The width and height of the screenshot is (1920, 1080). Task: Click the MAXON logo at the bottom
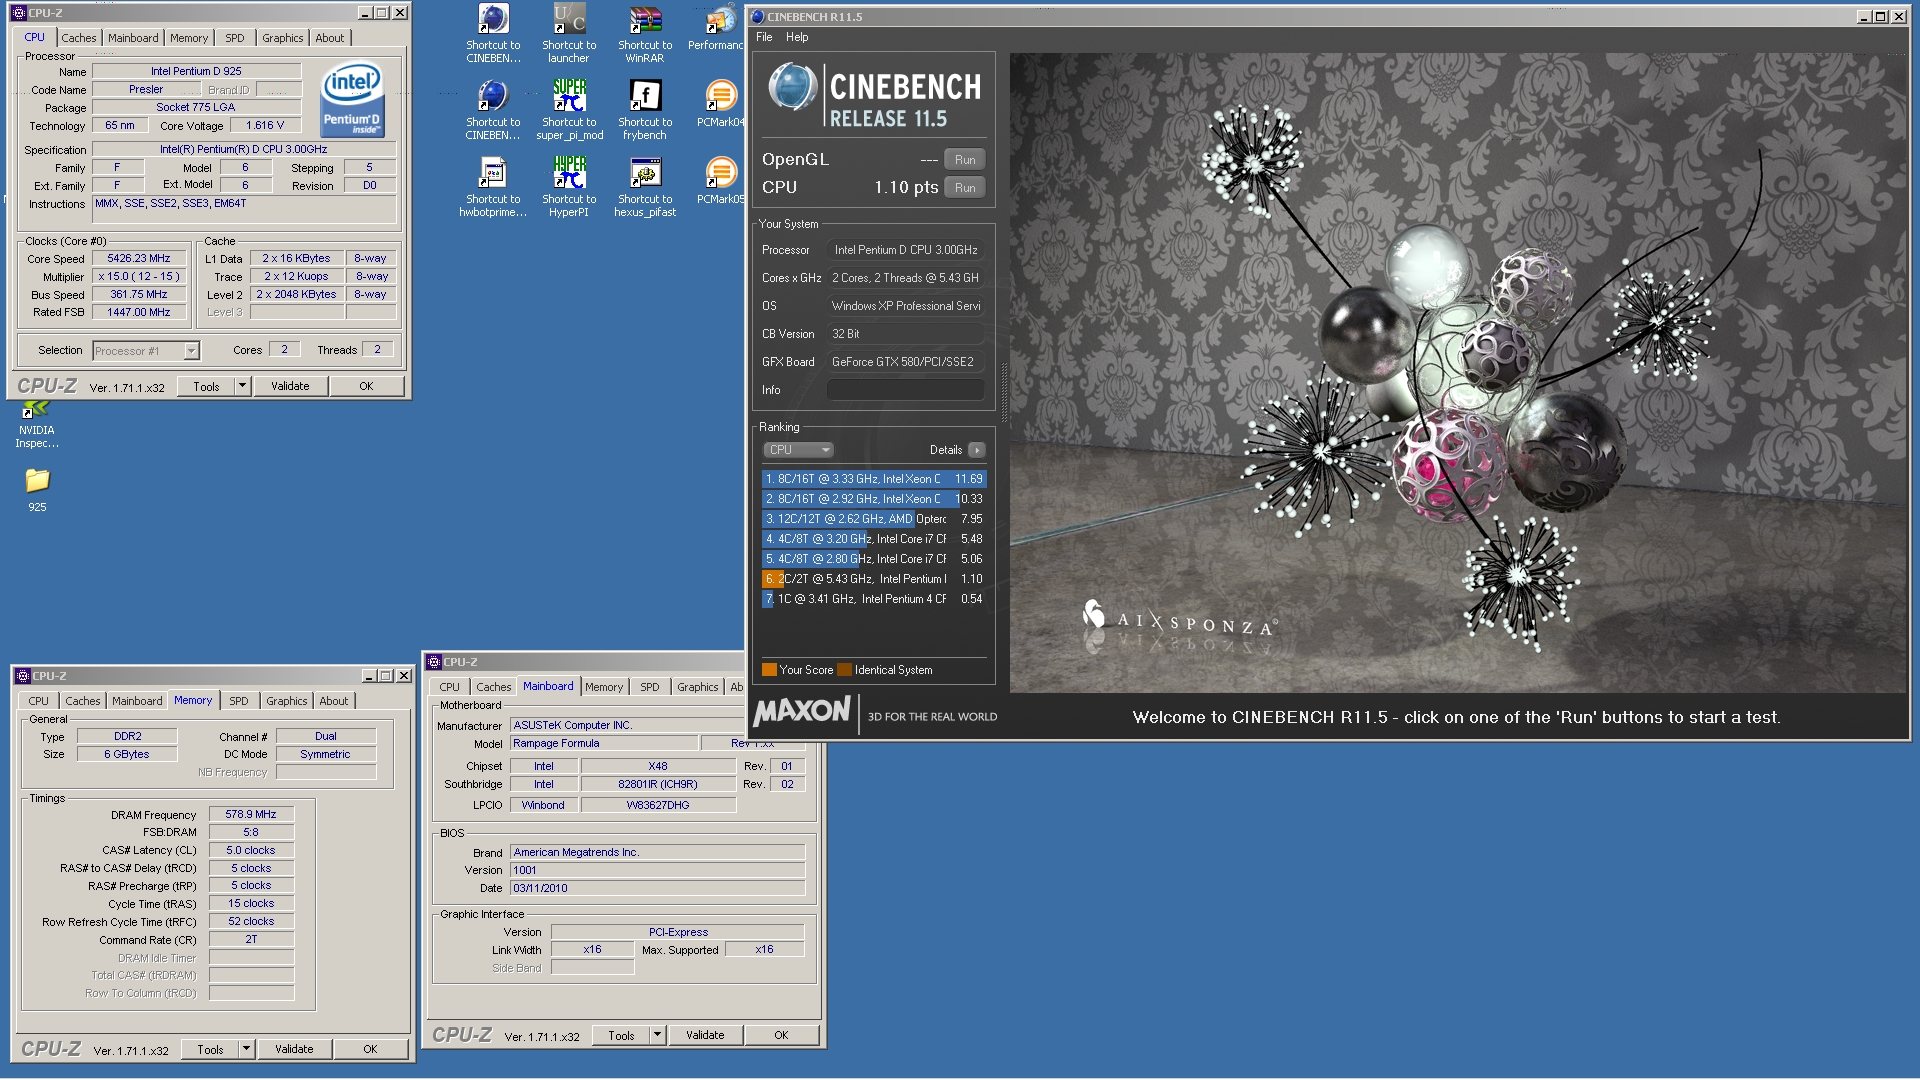click(802, 712)
